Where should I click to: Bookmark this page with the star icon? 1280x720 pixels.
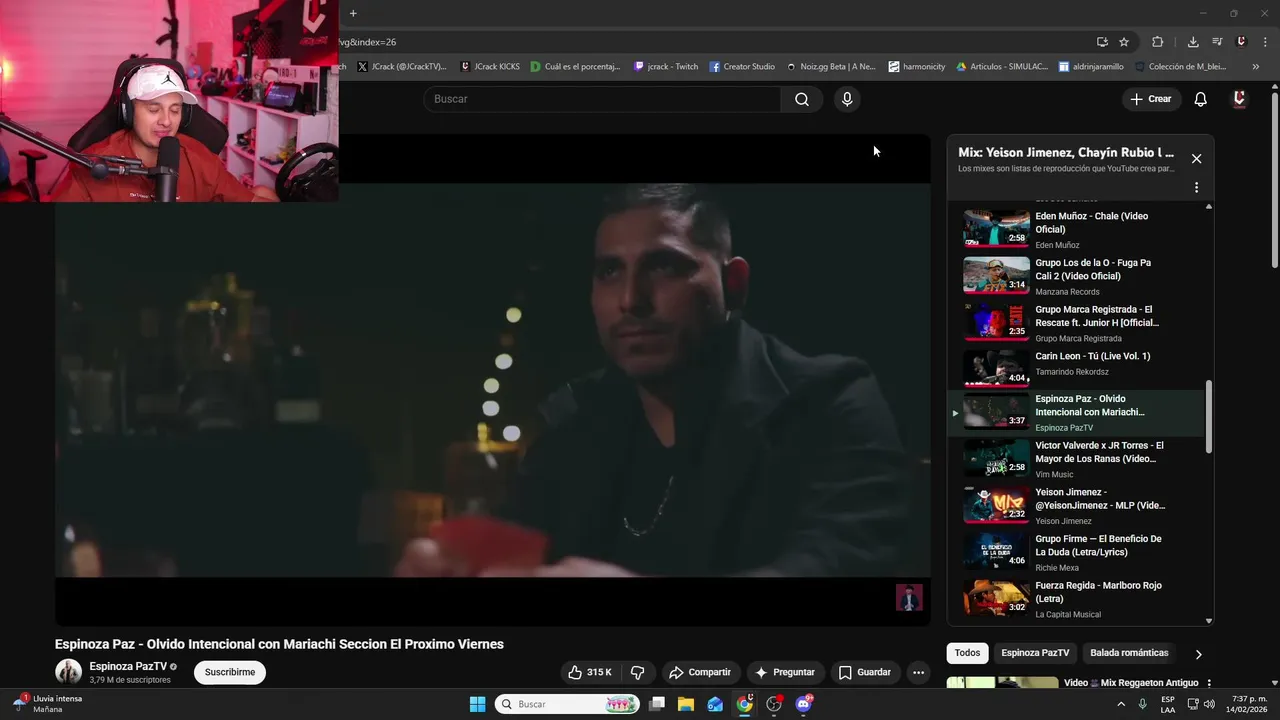click(x=1124, y=42)
